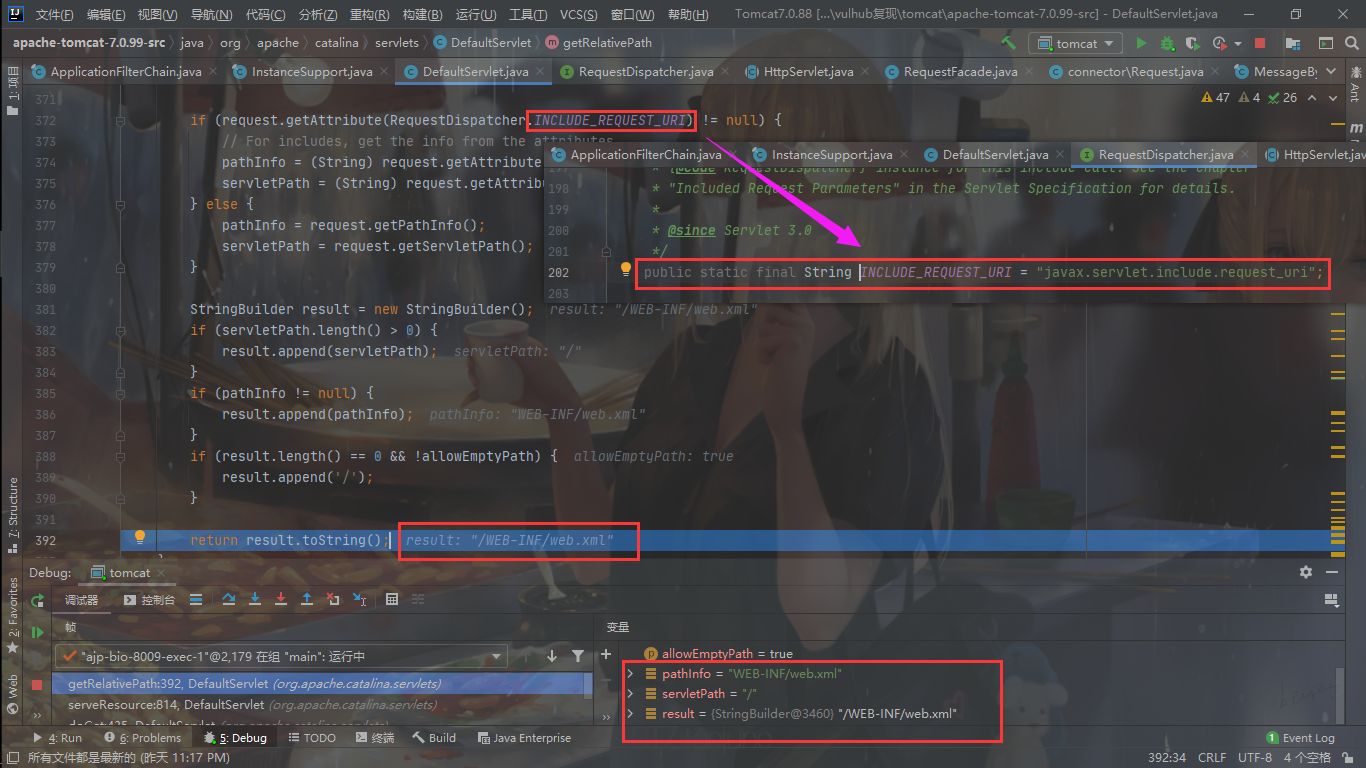
Task: Click the Run to Cursor icon
Action: [x=359, y=599]
